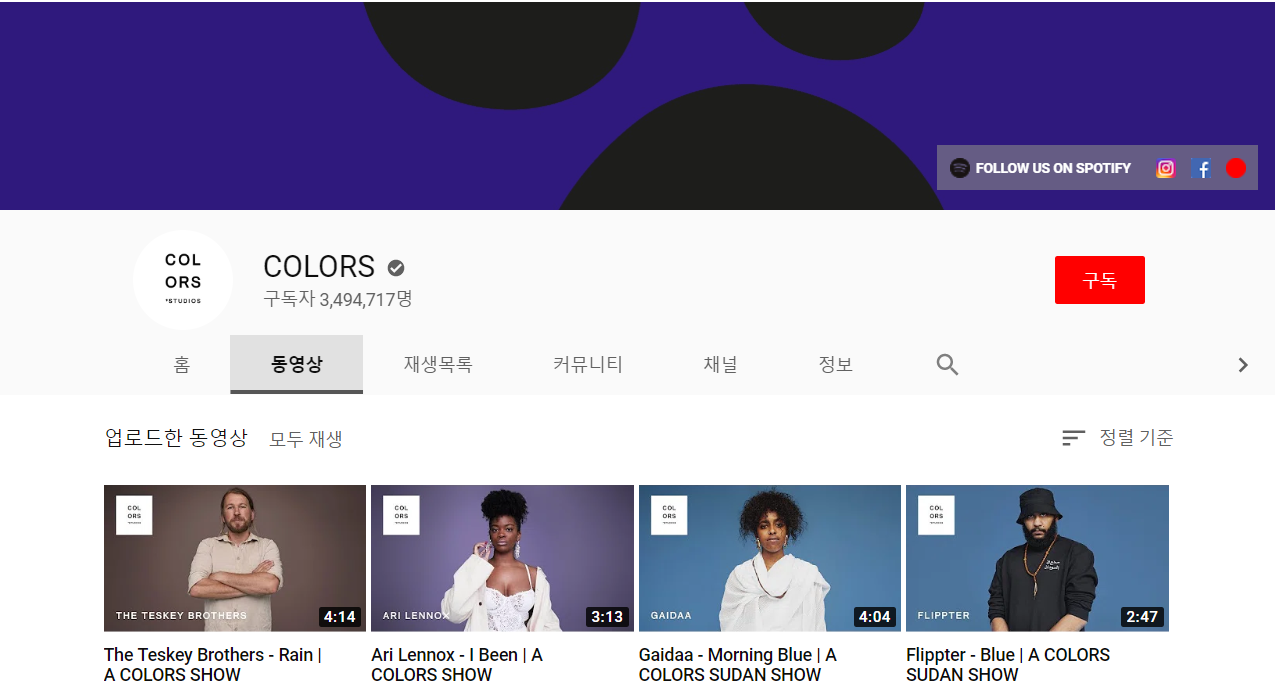Play the Gaidaa video thumbnail
Image resolution: width=1275 pixels, height=684 pixels.
tap(770, 558)
